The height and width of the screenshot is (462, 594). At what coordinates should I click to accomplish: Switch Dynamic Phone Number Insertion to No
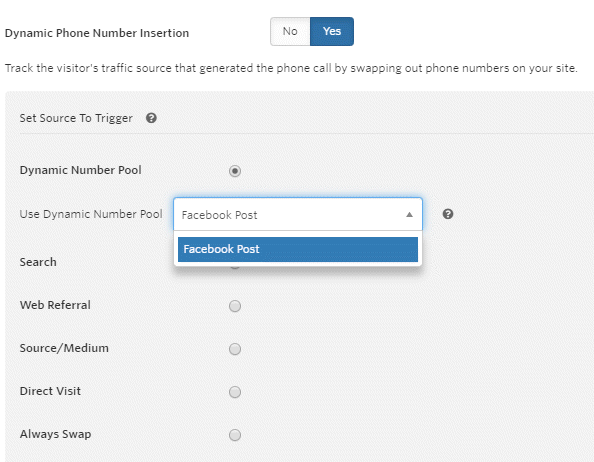(x=290, y=31)
